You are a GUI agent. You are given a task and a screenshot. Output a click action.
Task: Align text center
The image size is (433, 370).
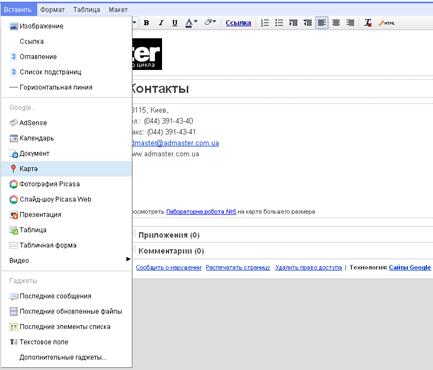click(x=336, y=23)
